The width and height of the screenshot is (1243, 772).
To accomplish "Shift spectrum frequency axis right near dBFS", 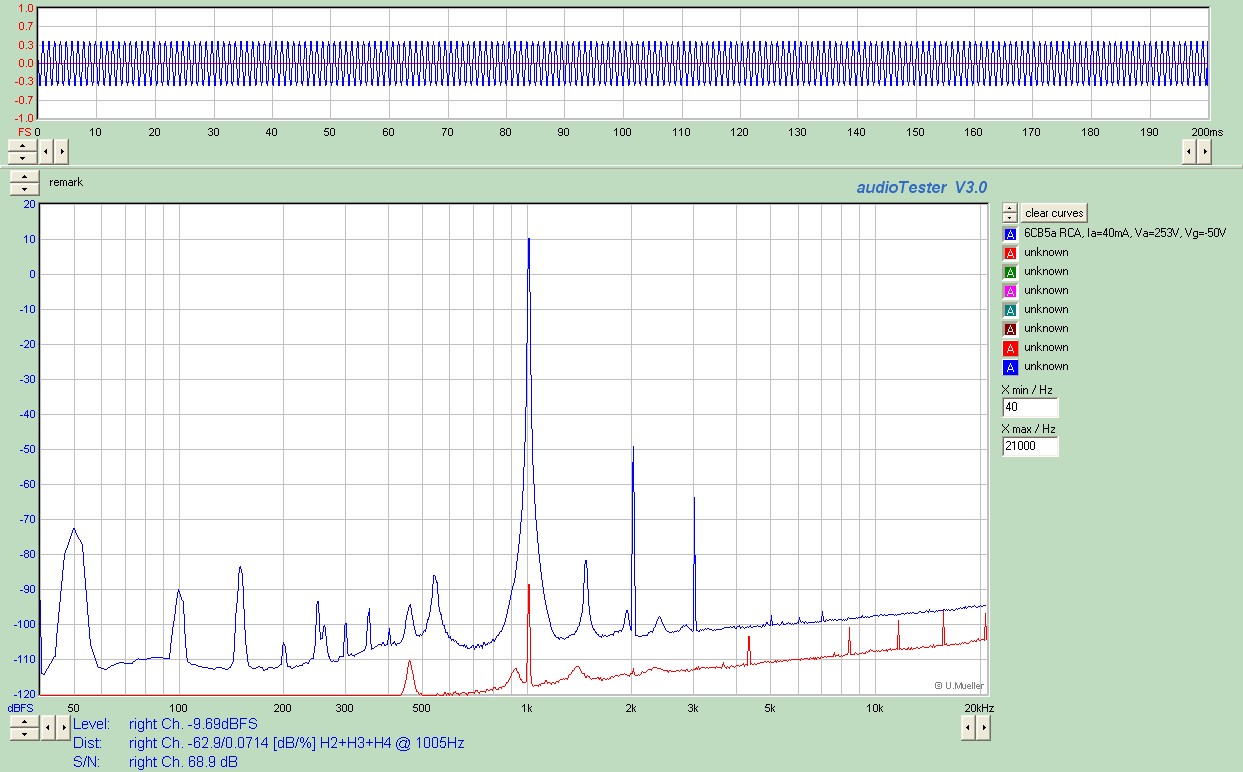I will [x=63, y=728].
